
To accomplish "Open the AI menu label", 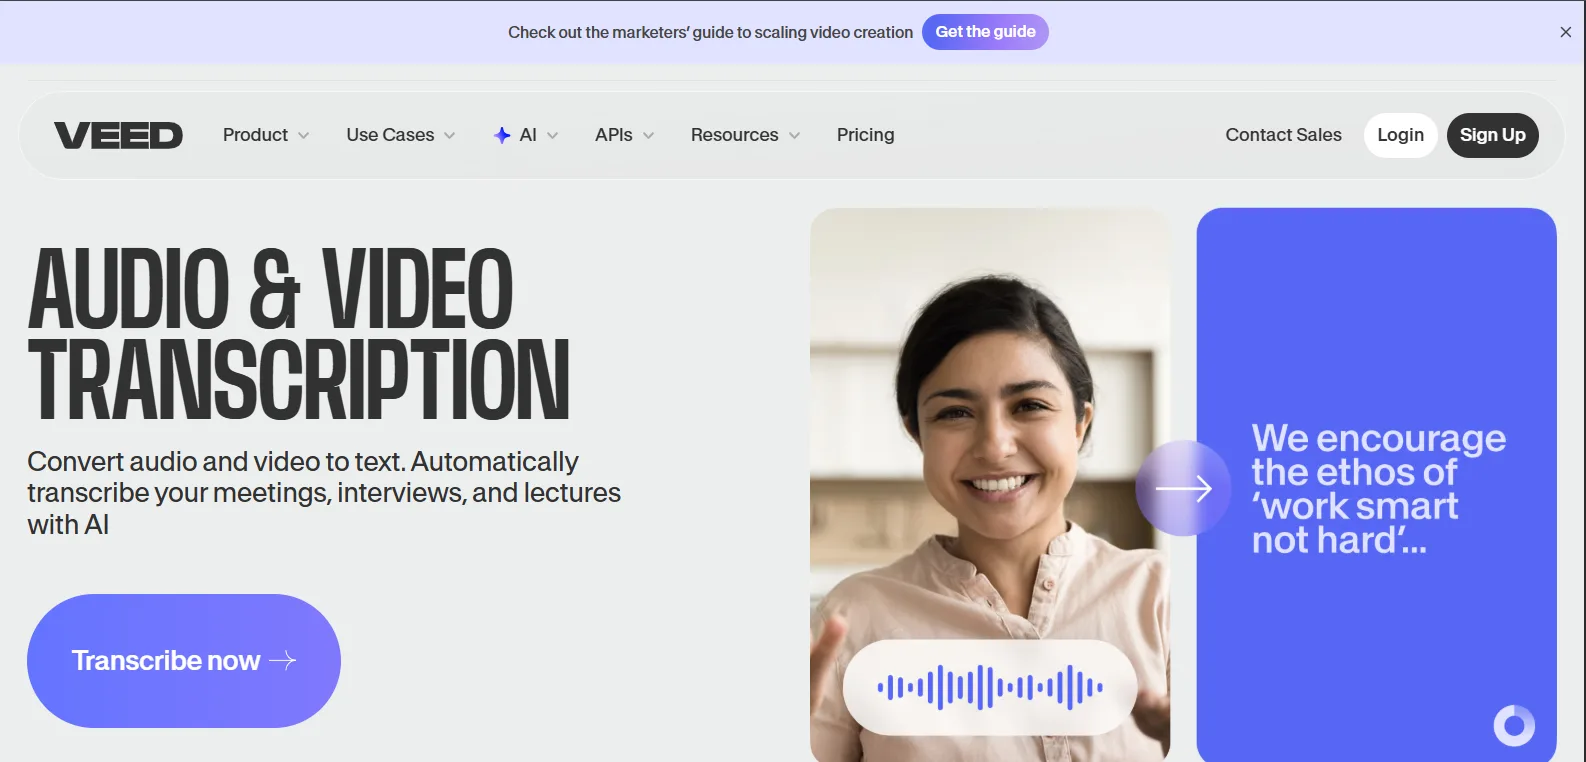I will 528,135.
